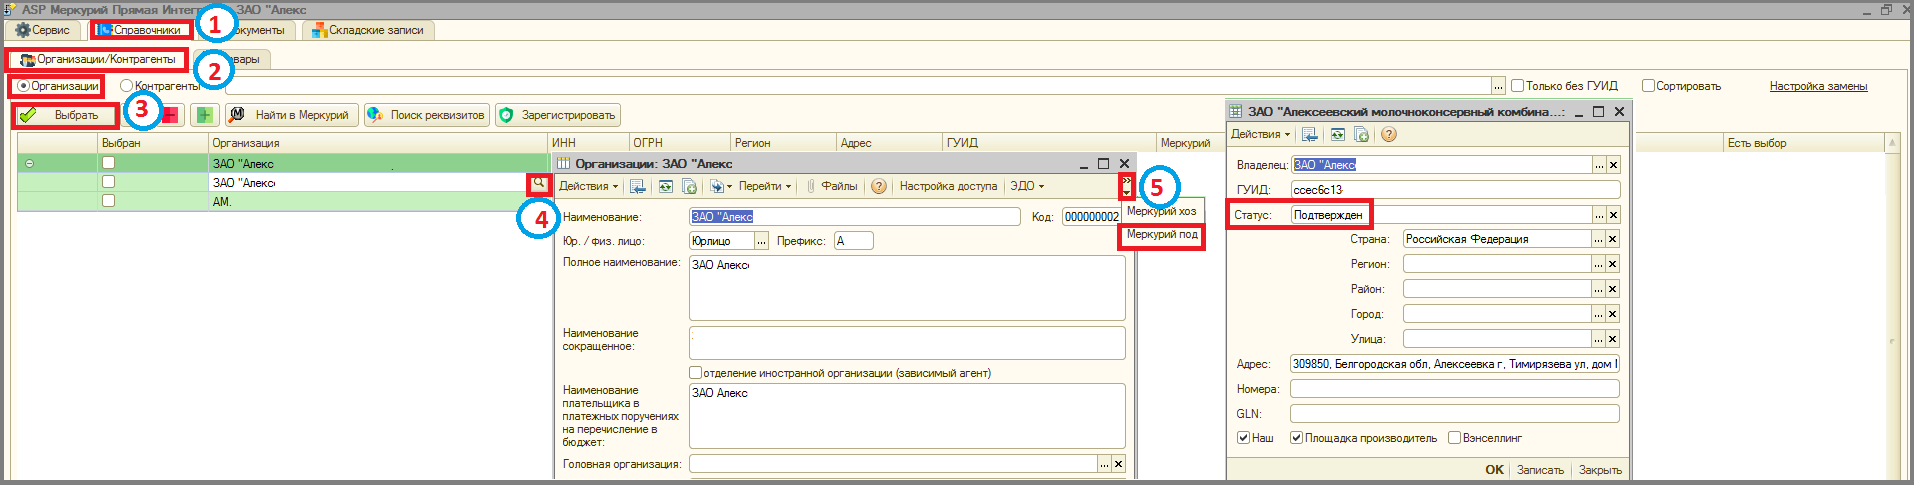Screen dimensions: 1914x485
Task: Select the Меркурий под menu item
Action: (1161, 234)
